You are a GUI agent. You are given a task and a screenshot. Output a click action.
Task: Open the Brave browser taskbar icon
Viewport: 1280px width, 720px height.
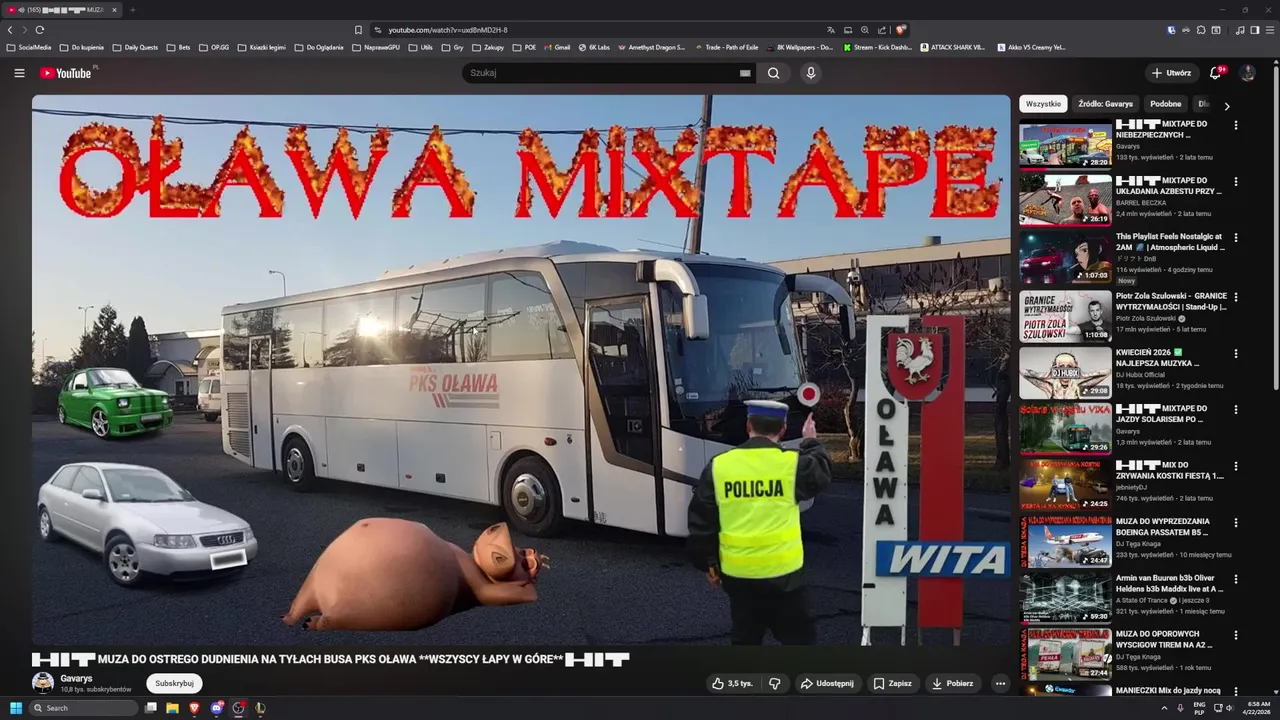pyautogui.click(x=194, y=708)
